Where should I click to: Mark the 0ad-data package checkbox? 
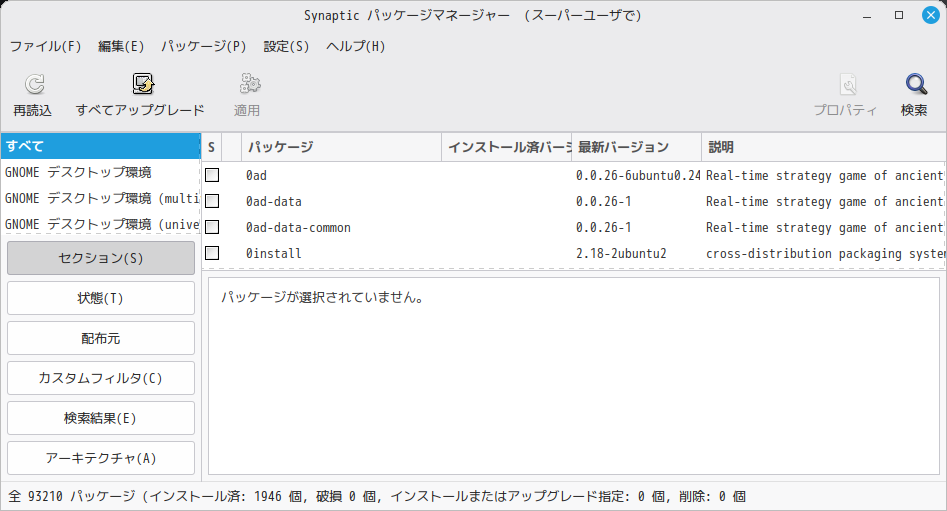point(212,201)
